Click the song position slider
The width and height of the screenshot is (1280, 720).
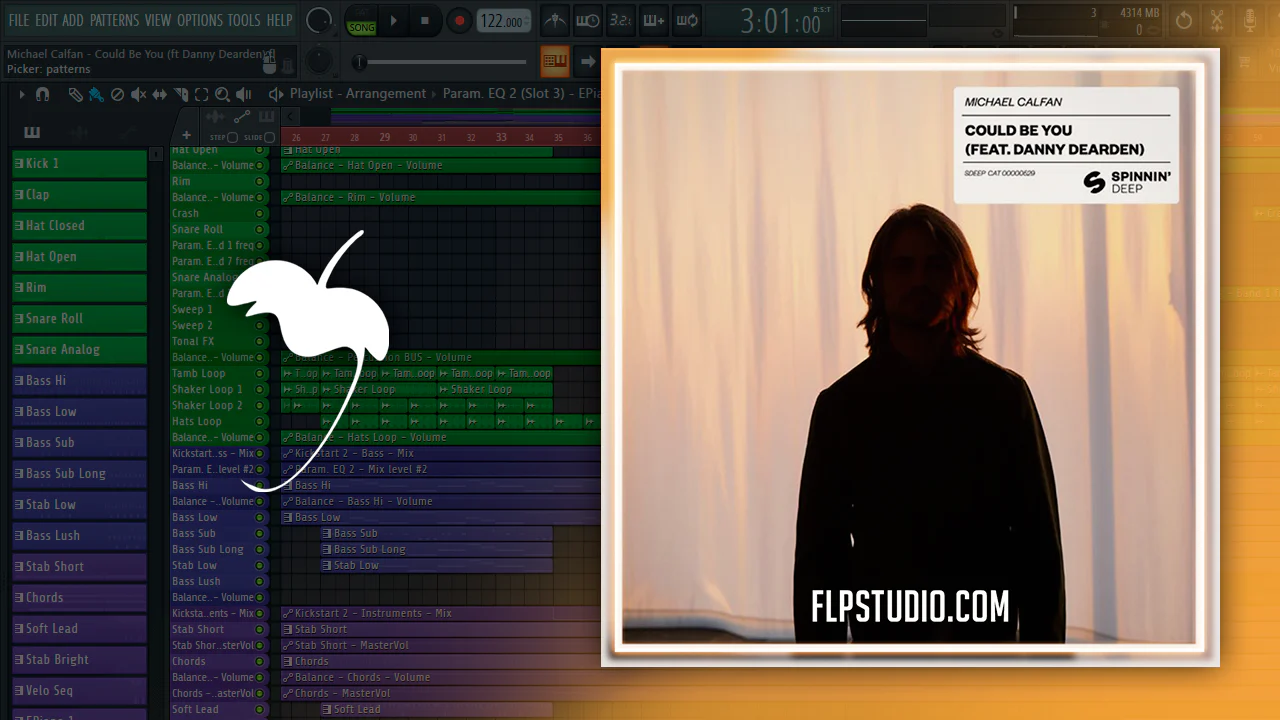pos(445,63)
